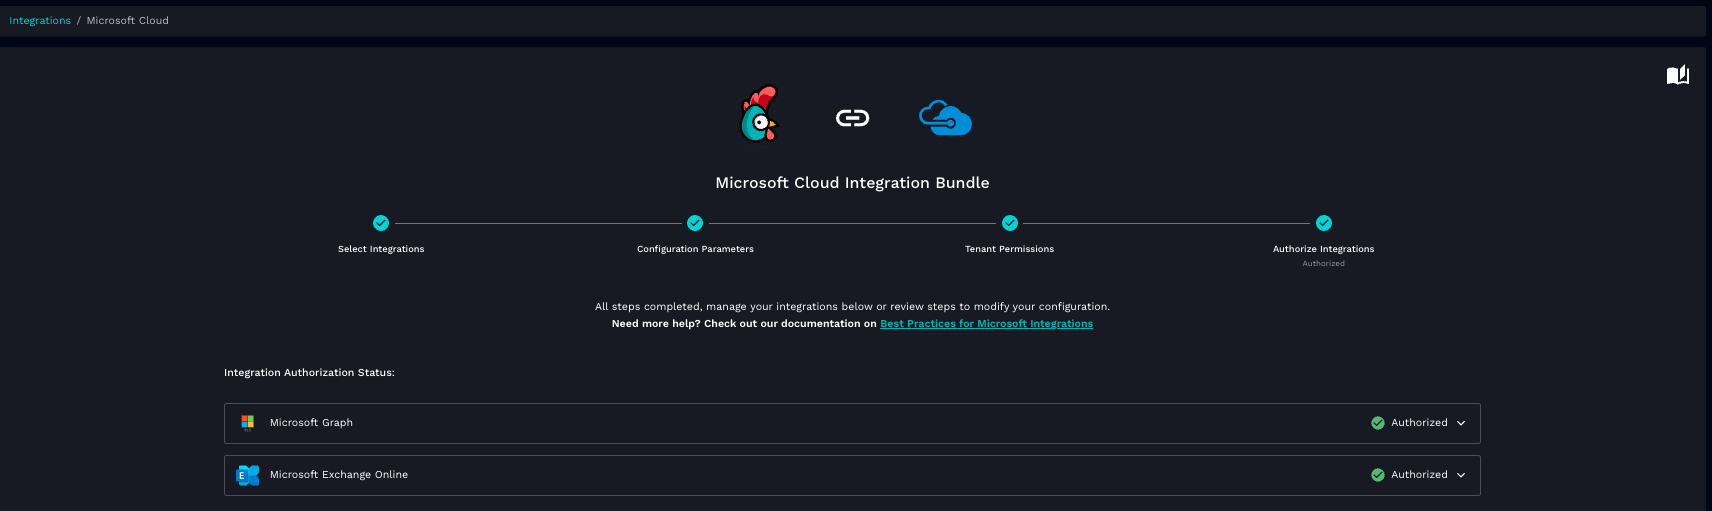The width and height of the screenshot is (1712, 511).
Task: Click the Microsoft Cloud breadcrumb item
Action: tap(127, 21)
